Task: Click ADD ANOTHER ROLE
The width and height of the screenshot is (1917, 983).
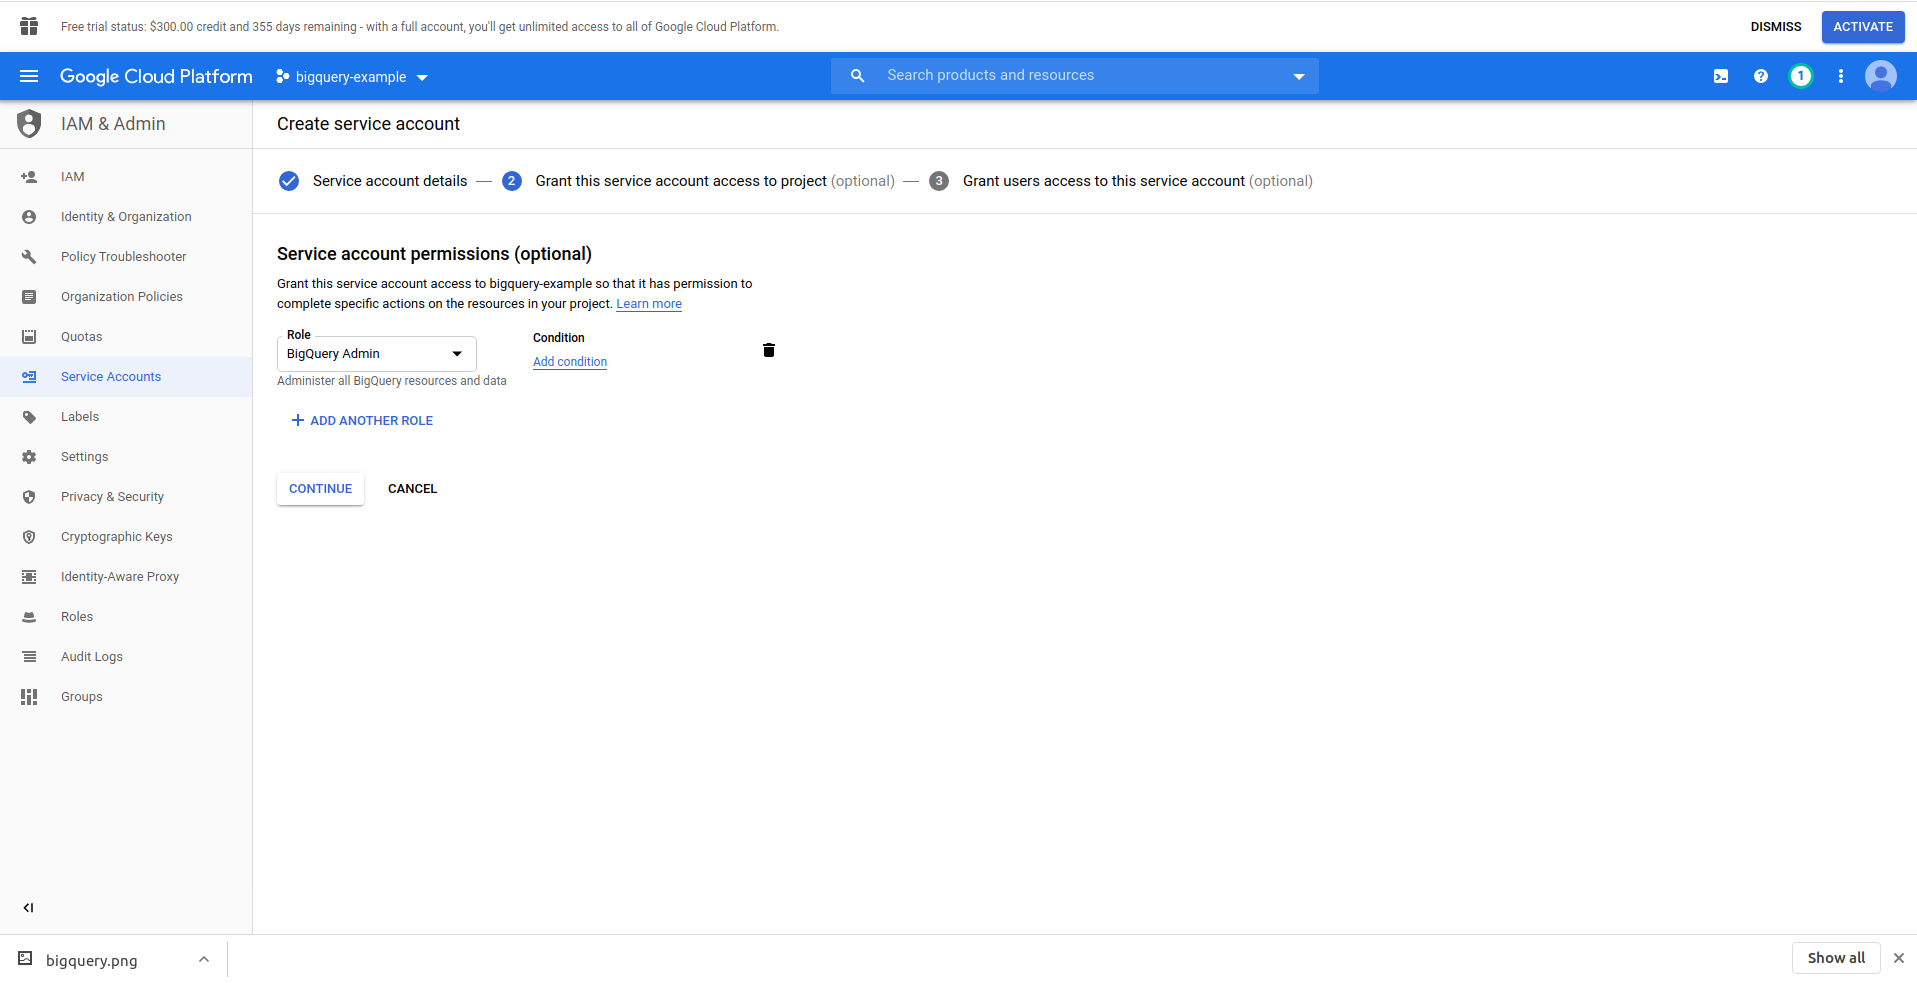Action: (362, 421)
